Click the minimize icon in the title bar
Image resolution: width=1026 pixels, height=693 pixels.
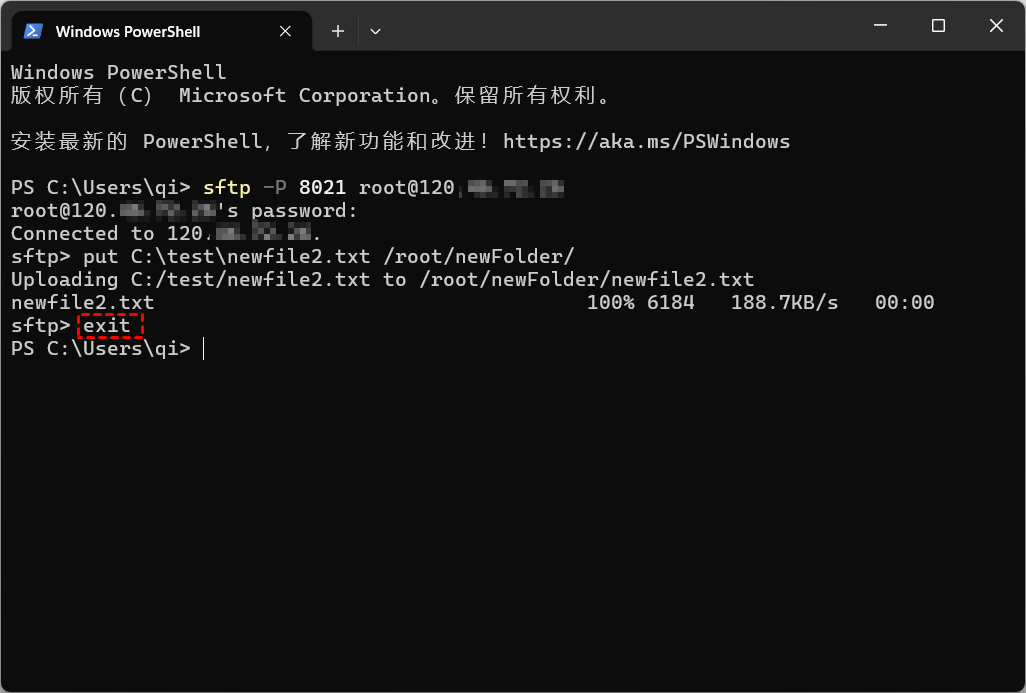pos(880,26)
